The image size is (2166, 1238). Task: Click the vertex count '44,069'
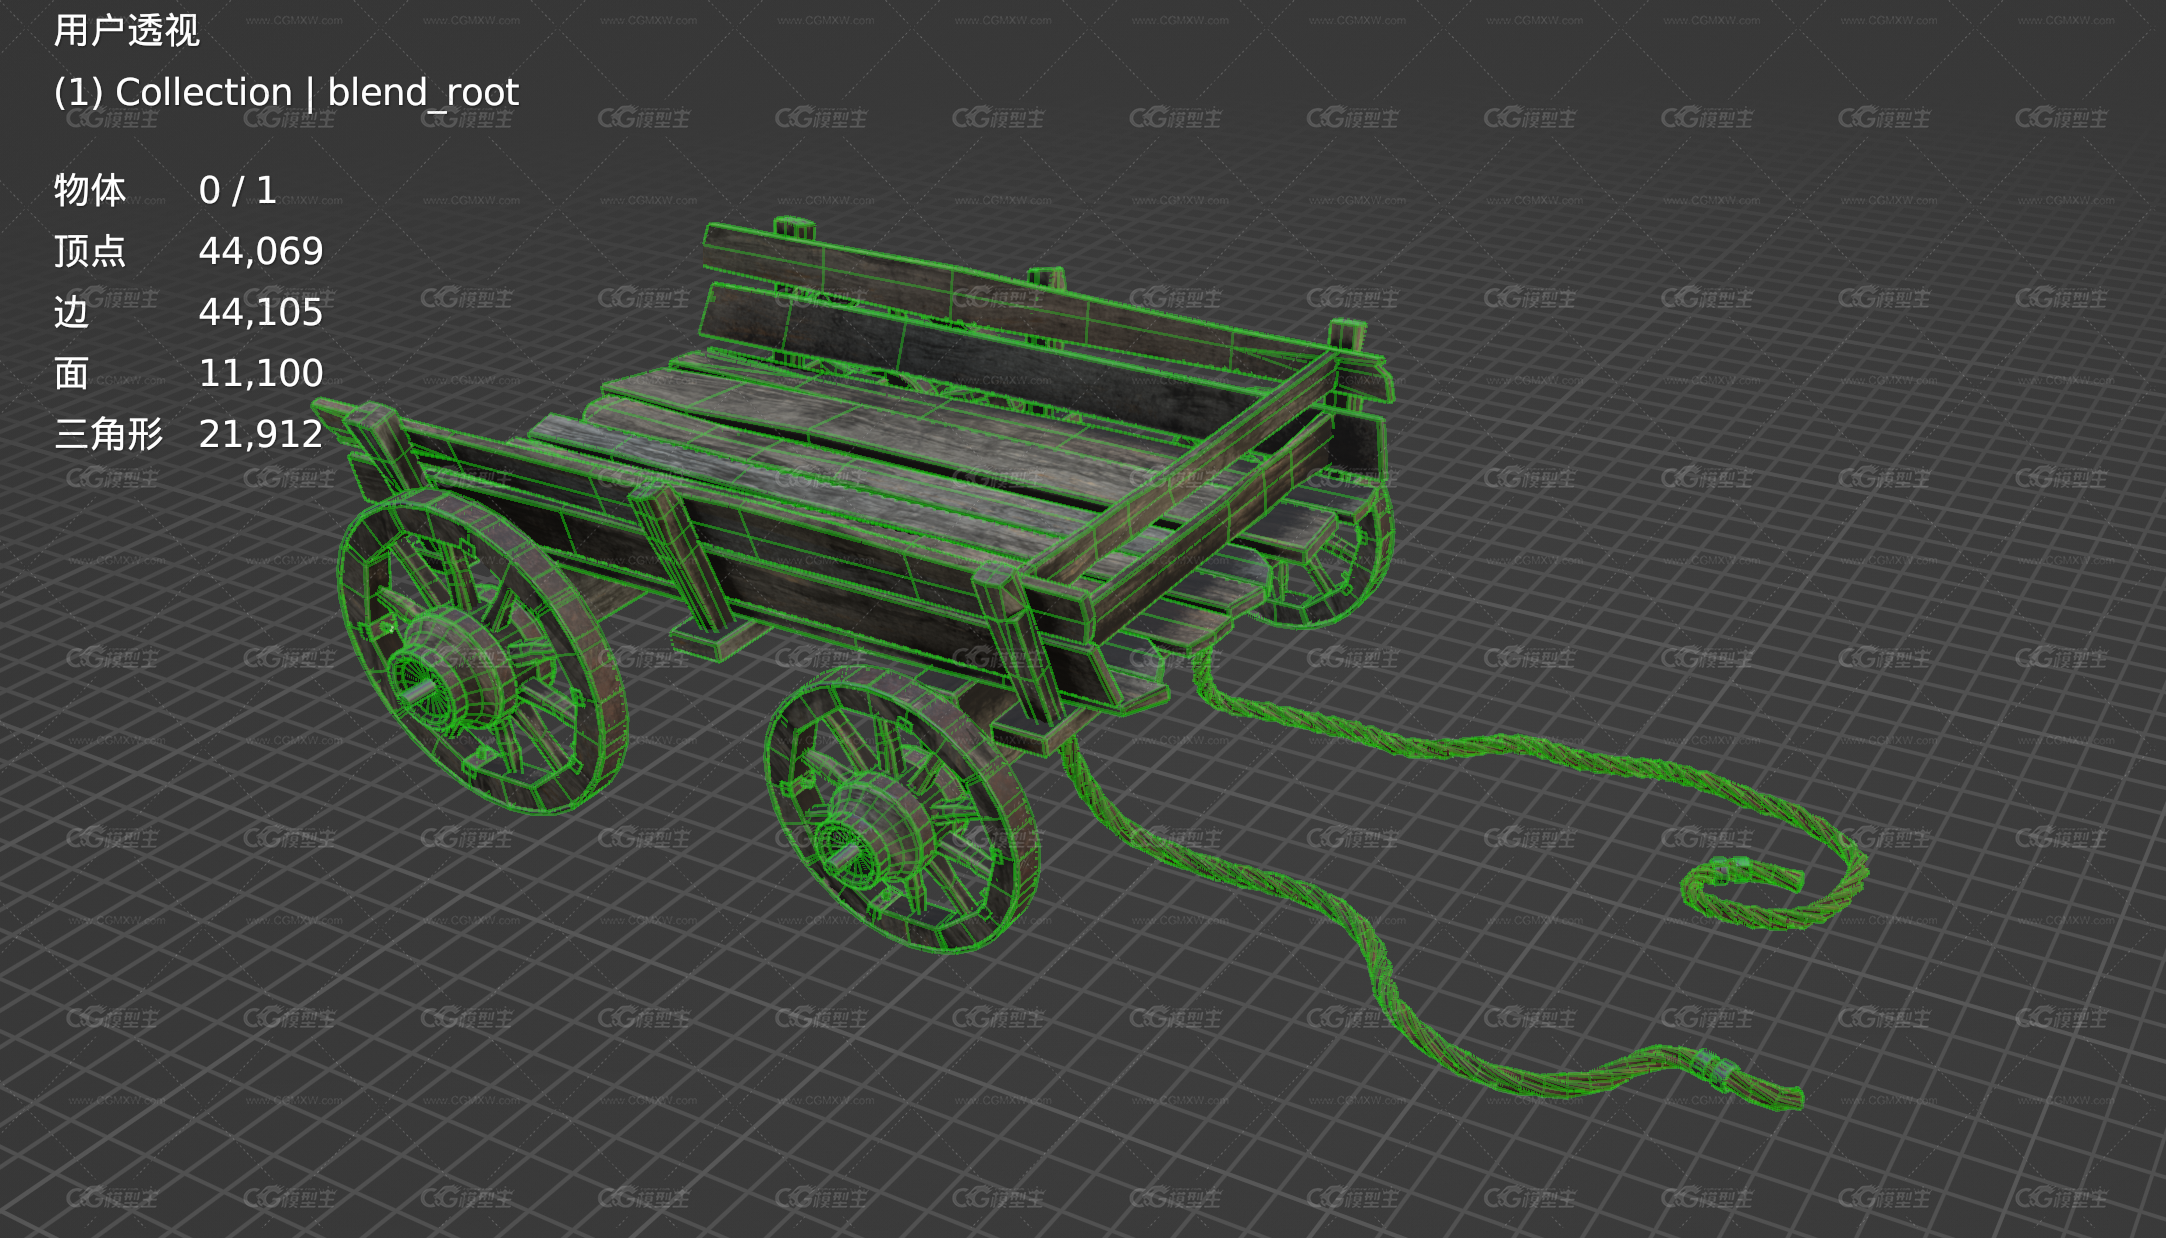261,251
